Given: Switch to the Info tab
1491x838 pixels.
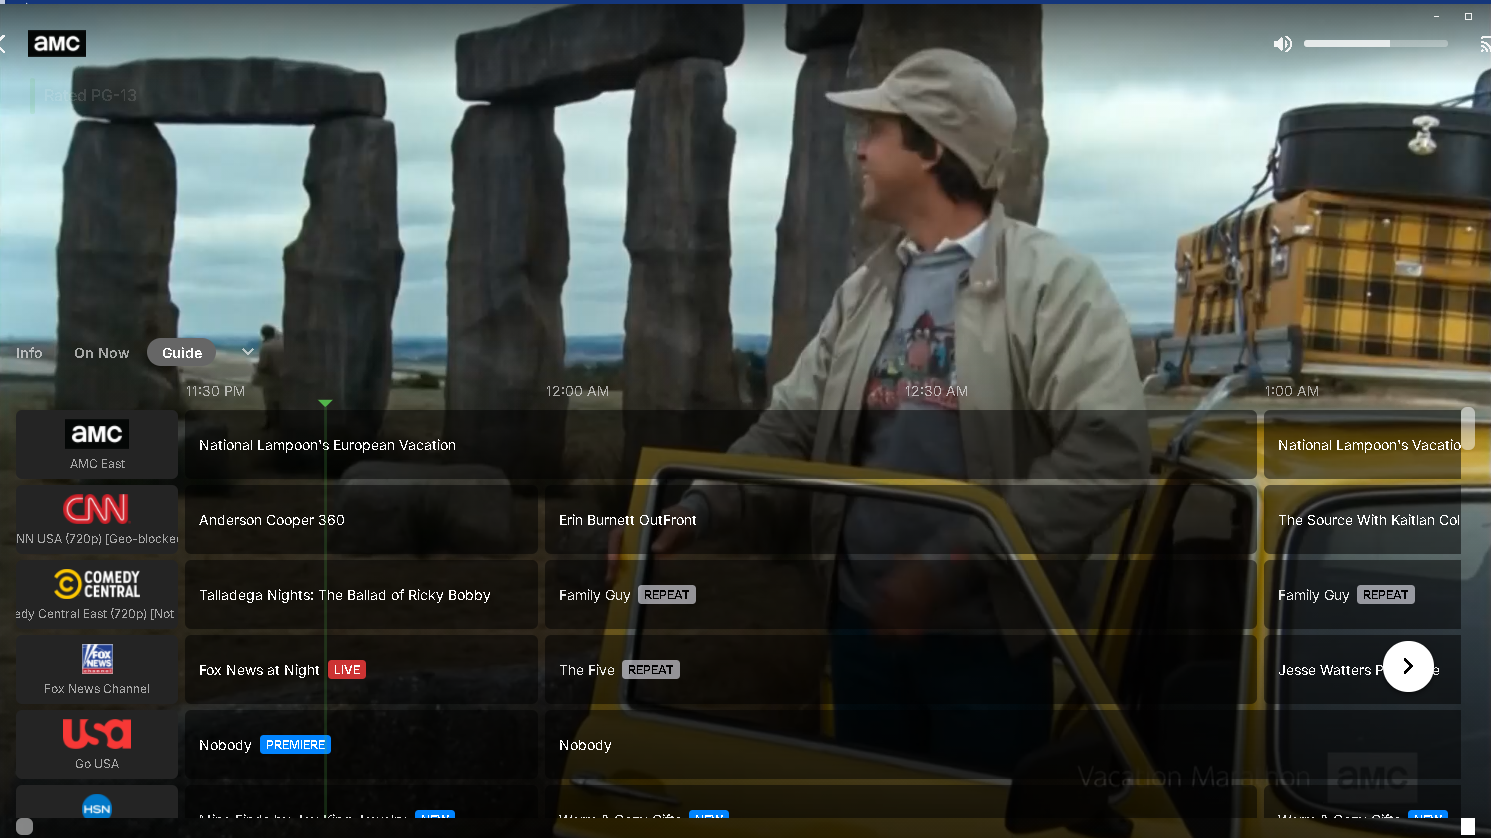Looking at the screenshot, I should click(29, 353).
